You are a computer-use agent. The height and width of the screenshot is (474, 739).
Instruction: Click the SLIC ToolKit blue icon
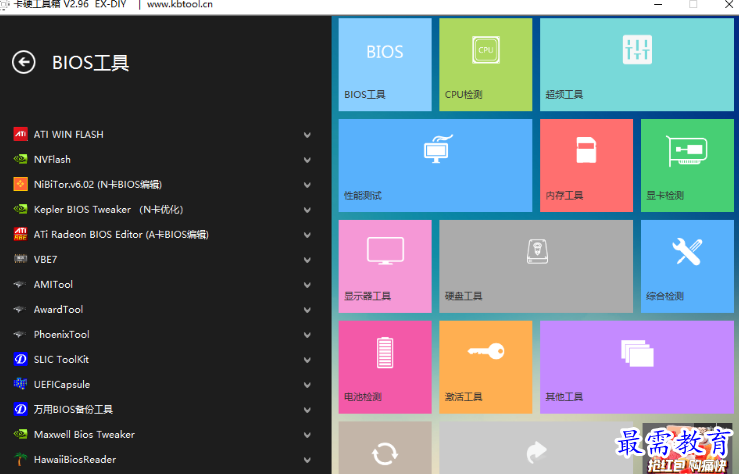[x=20, y=359]
